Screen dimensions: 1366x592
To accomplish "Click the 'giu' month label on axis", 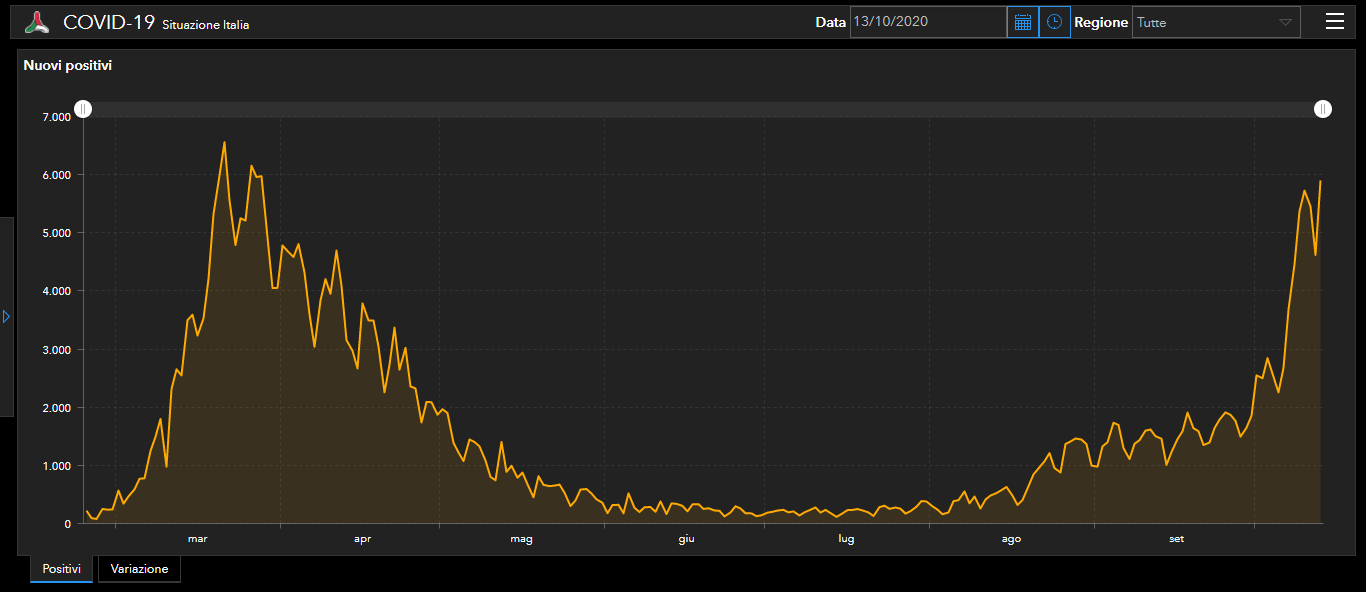I will 686,539.
